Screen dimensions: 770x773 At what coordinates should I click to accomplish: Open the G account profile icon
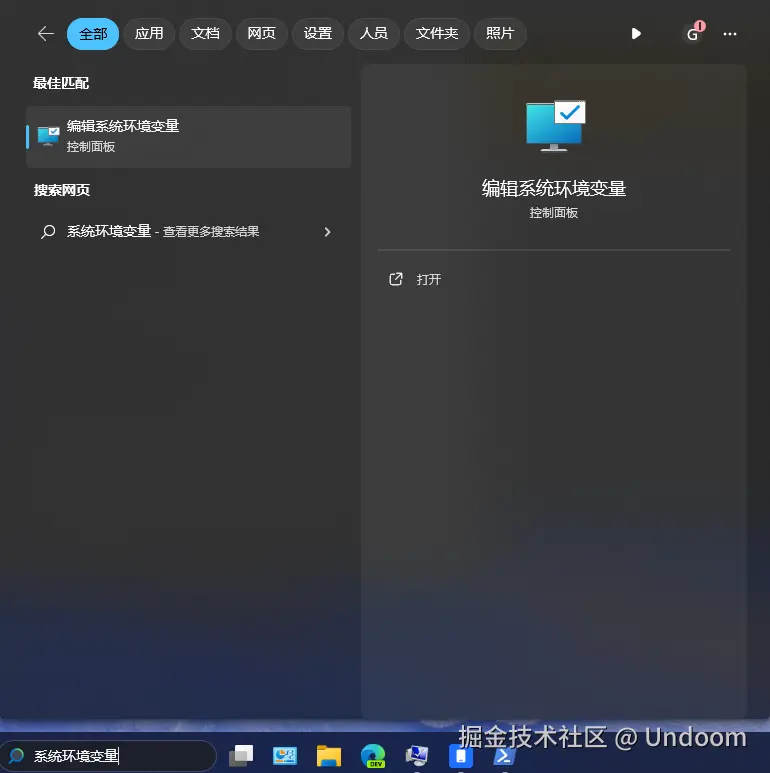click(693, 34)
